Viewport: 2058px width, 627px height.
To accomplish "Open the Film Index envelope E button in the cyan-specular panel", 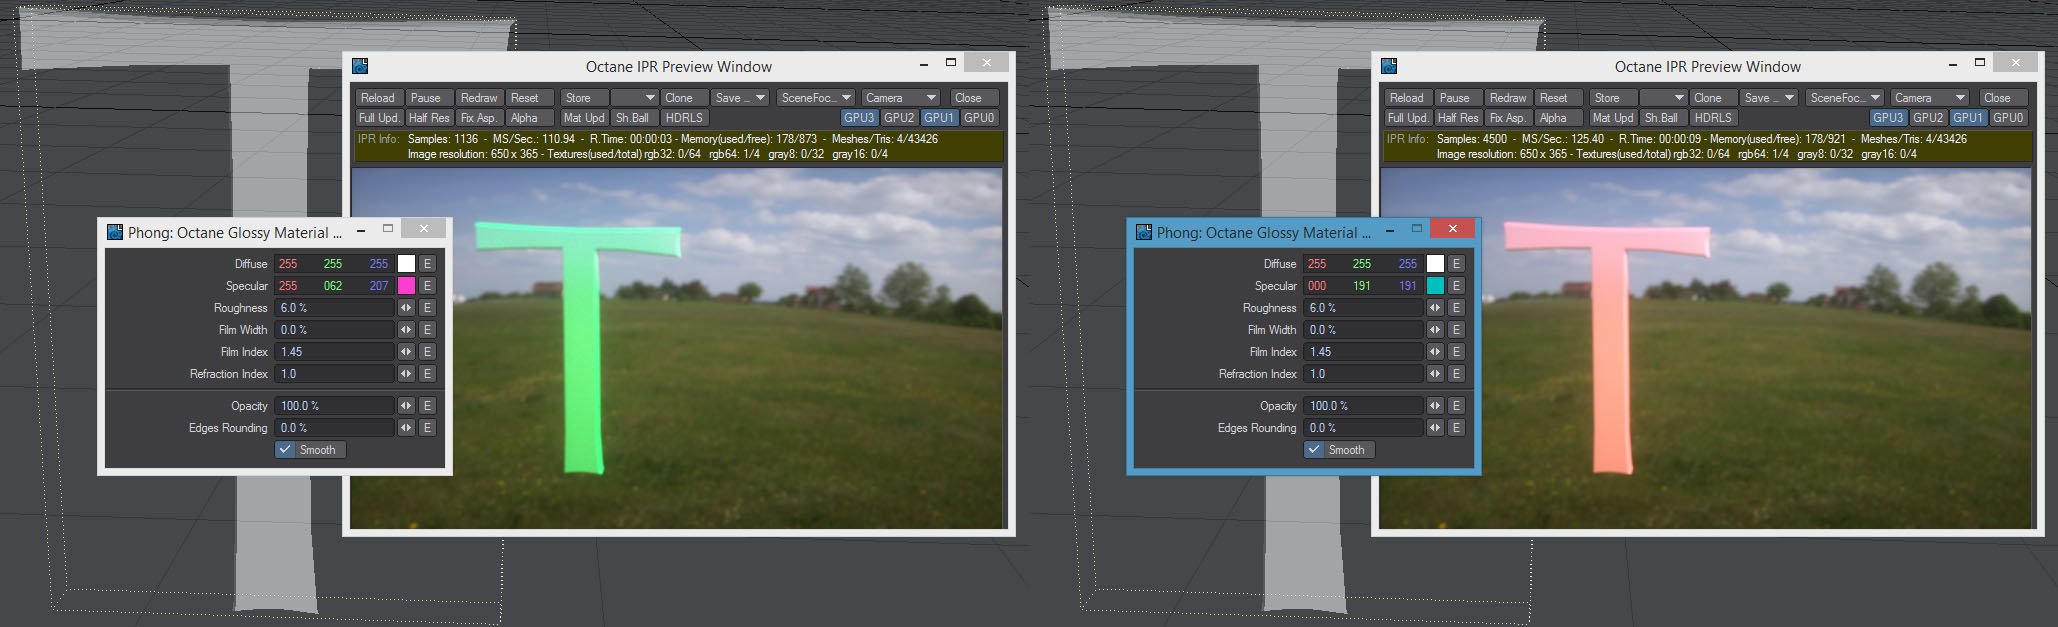I will [1456, 352].
